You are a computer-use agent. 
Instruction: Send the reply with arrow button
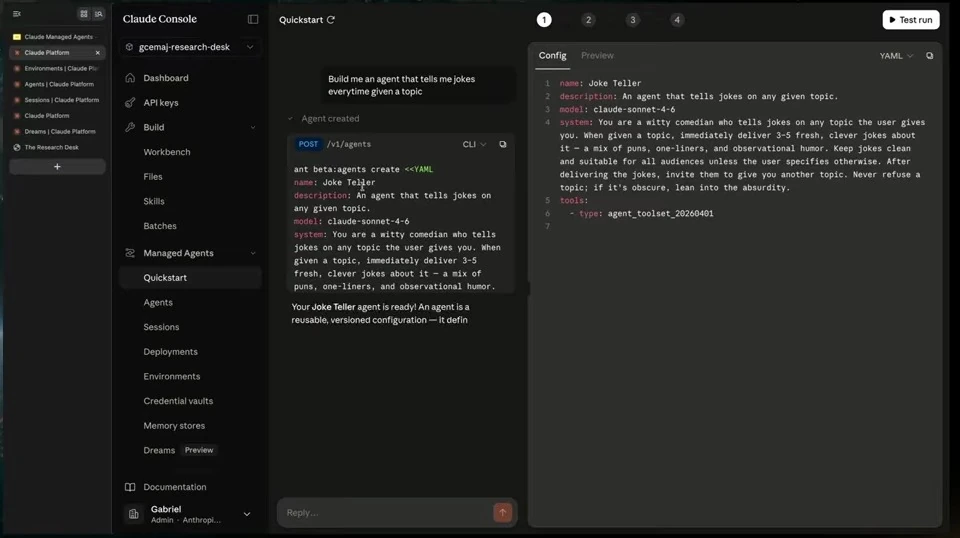pos(503,512)
